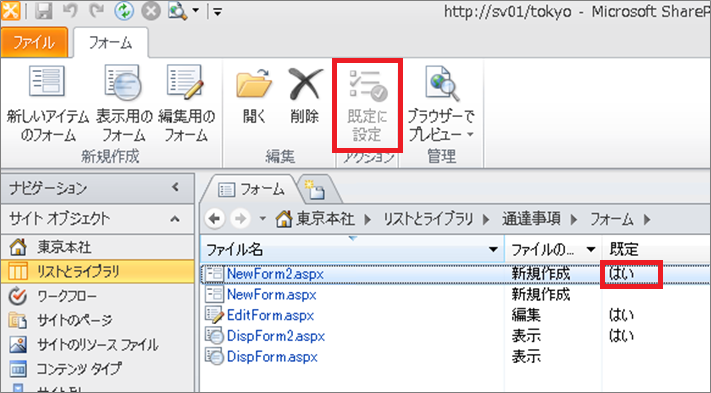Open the Customize Quick Access Toolbar arrow
This screenshot has height=393, width=711.
pos(218,12)
